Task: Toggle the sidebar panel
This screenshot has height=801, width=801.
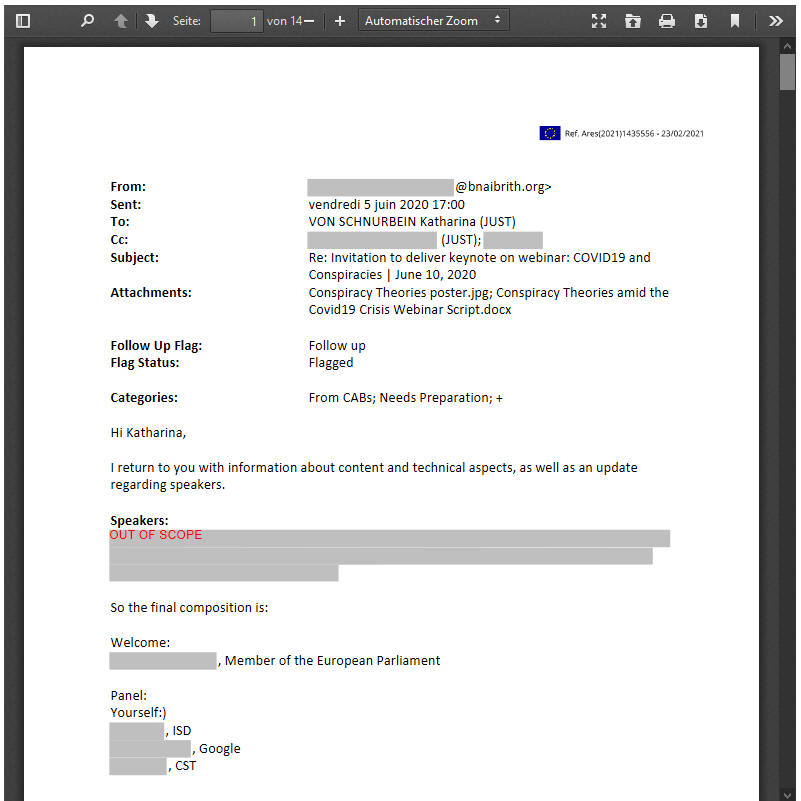Action: 23,21
